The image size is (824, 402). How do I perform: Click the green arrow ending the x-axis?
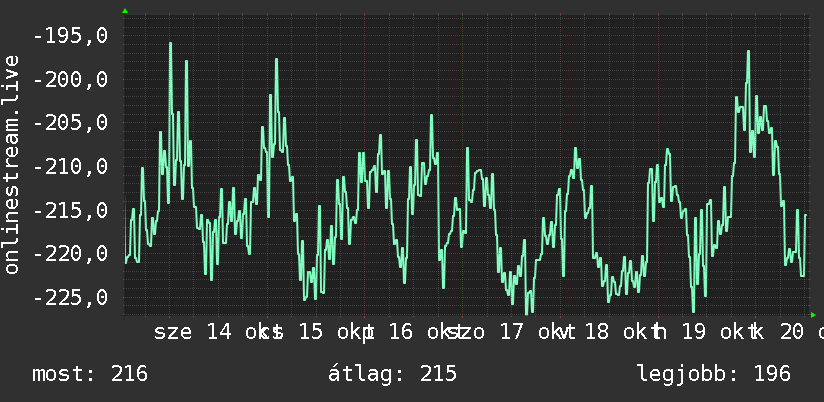click(x=813, y=315)
